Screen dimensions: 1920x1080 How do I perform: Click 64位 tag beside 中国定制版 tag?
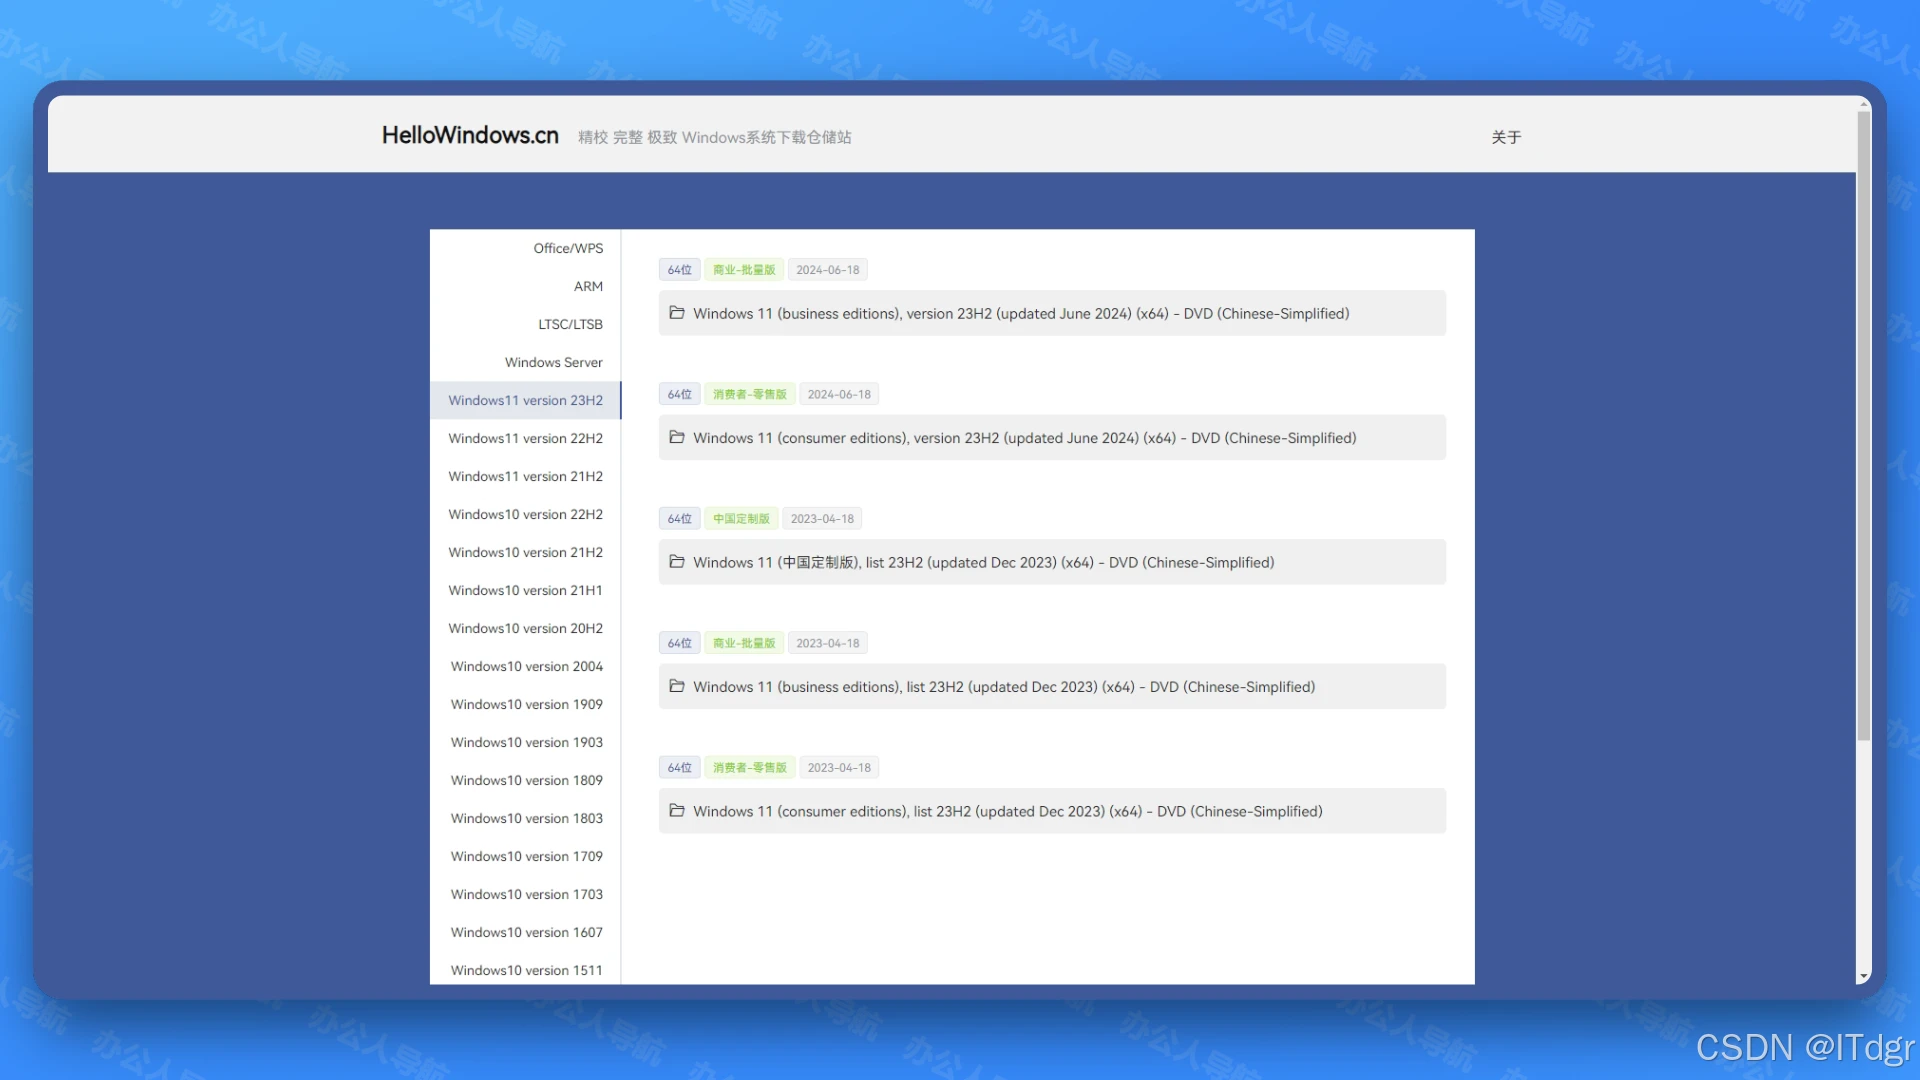coord(680,519)
